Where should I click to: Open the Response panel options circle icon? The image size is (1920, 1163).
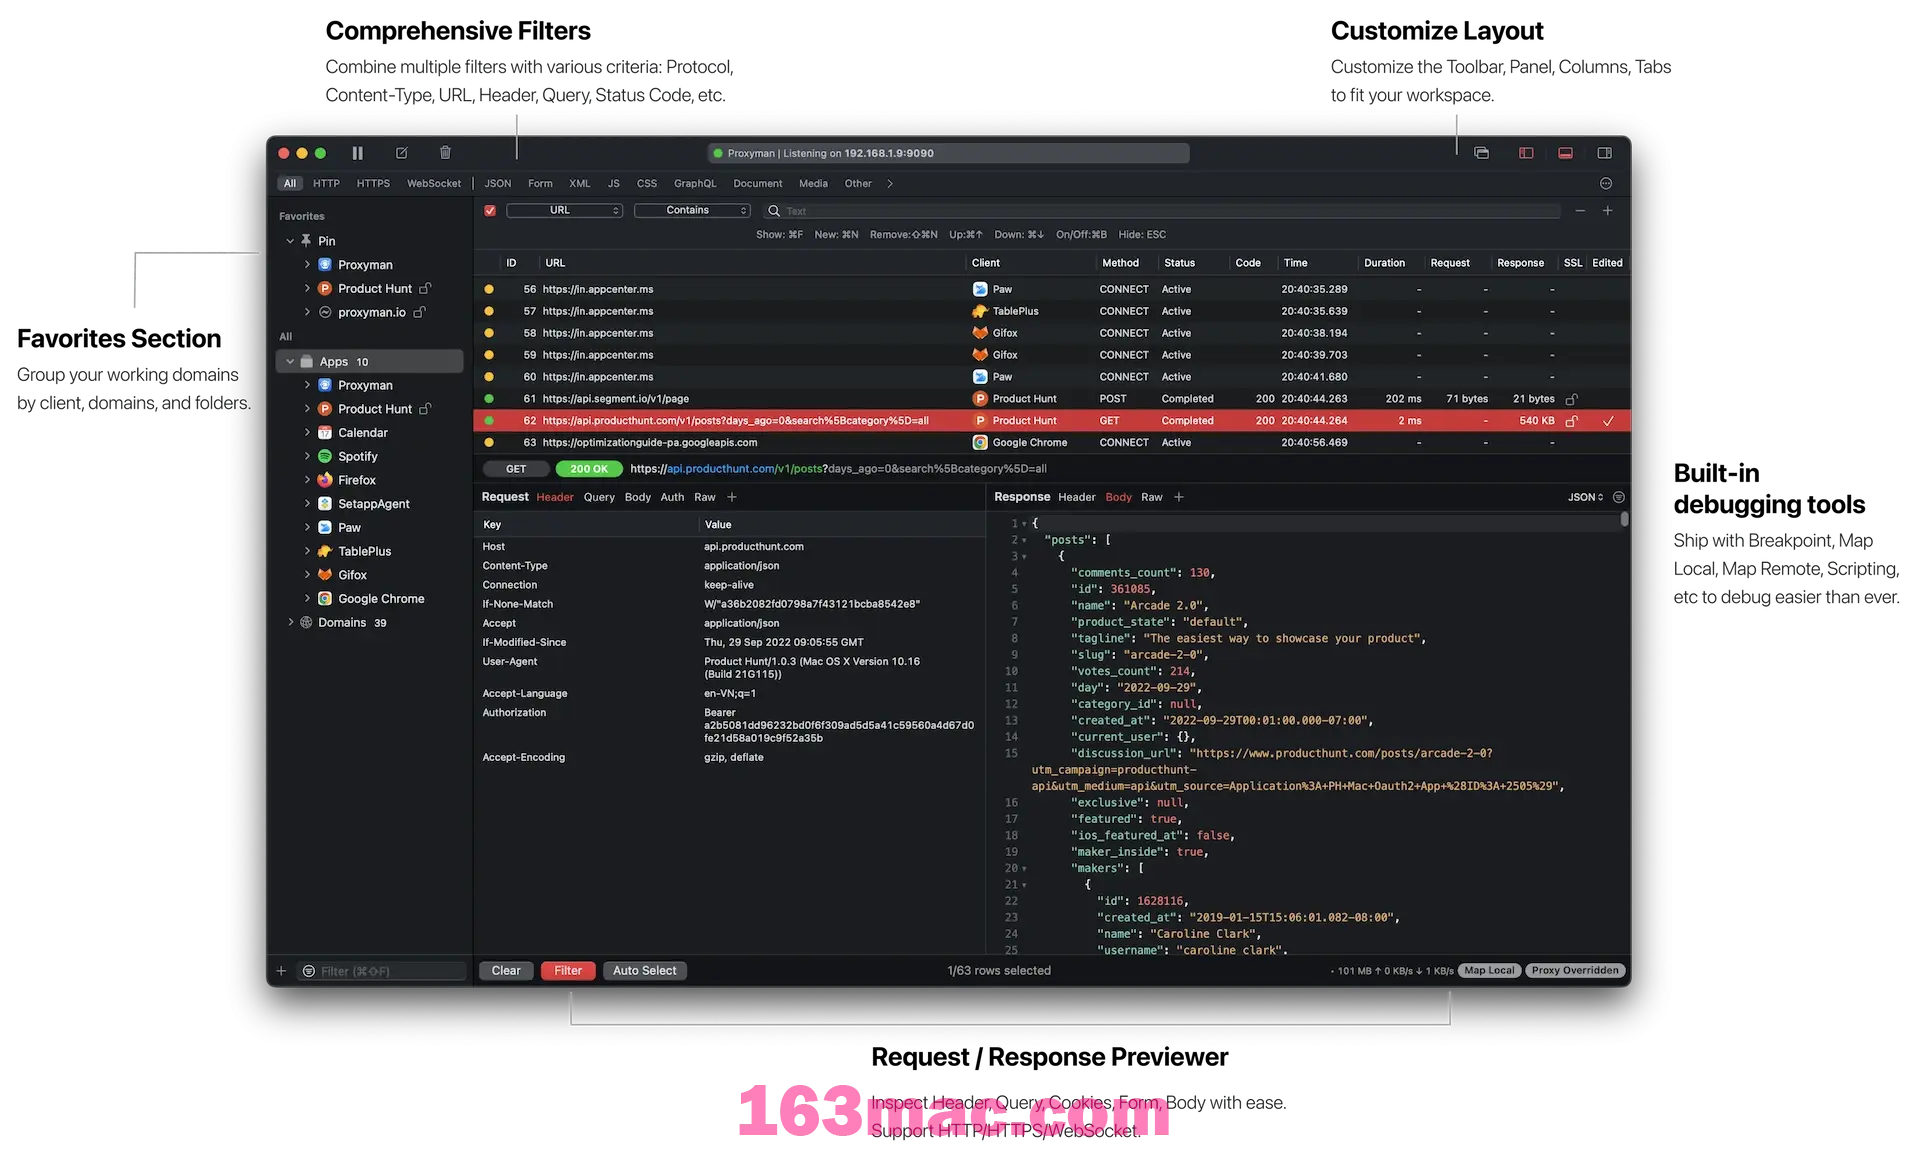pyautogui.click(x=1619, y=497)
